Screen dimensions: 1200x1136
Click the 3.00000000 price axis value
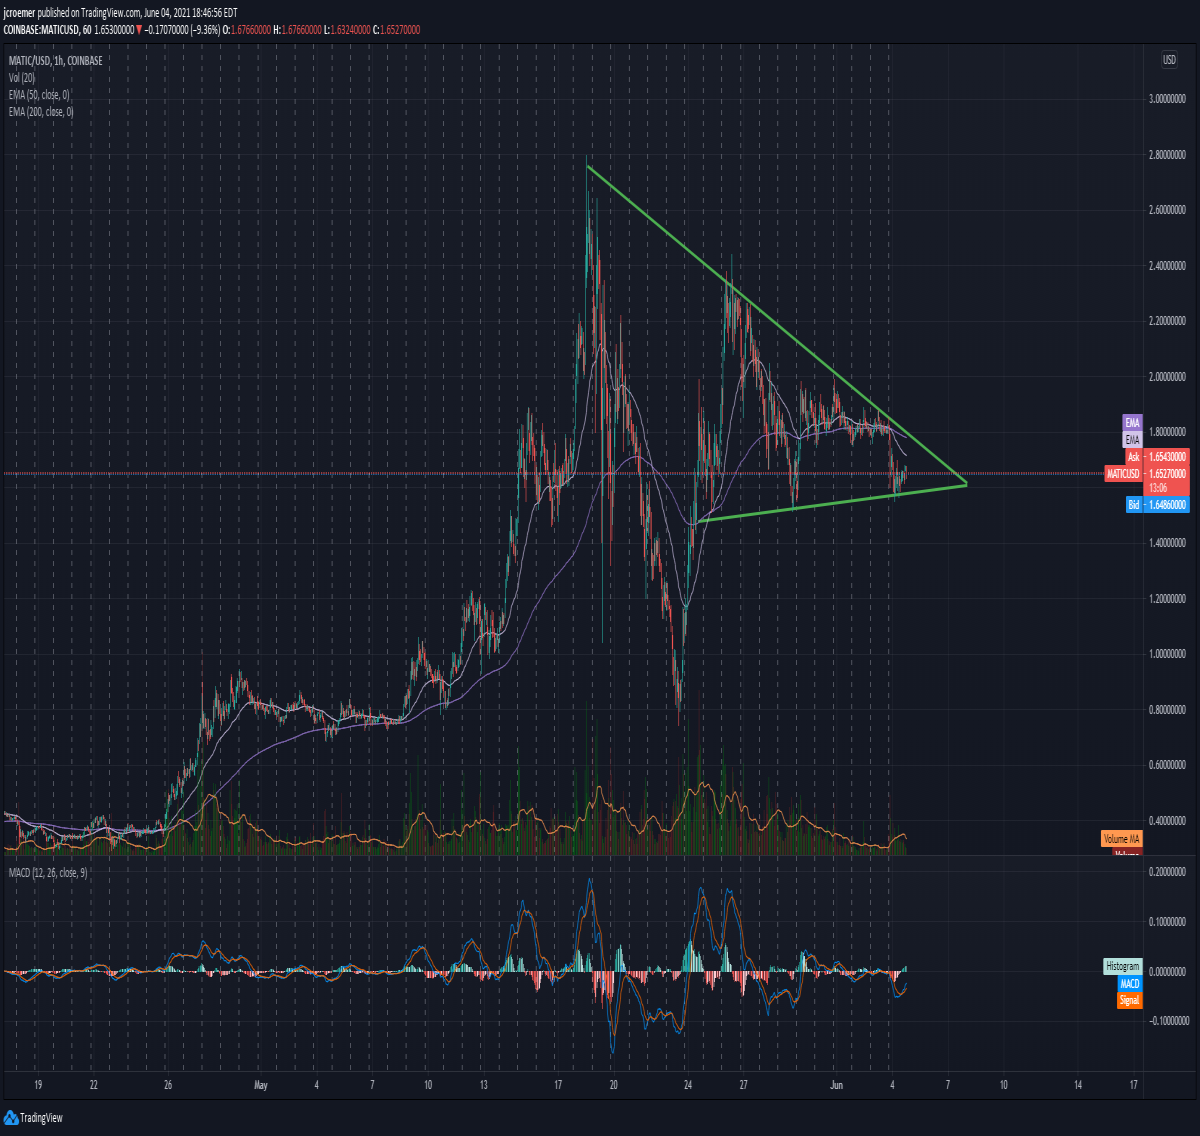(x=1167, y=99)
